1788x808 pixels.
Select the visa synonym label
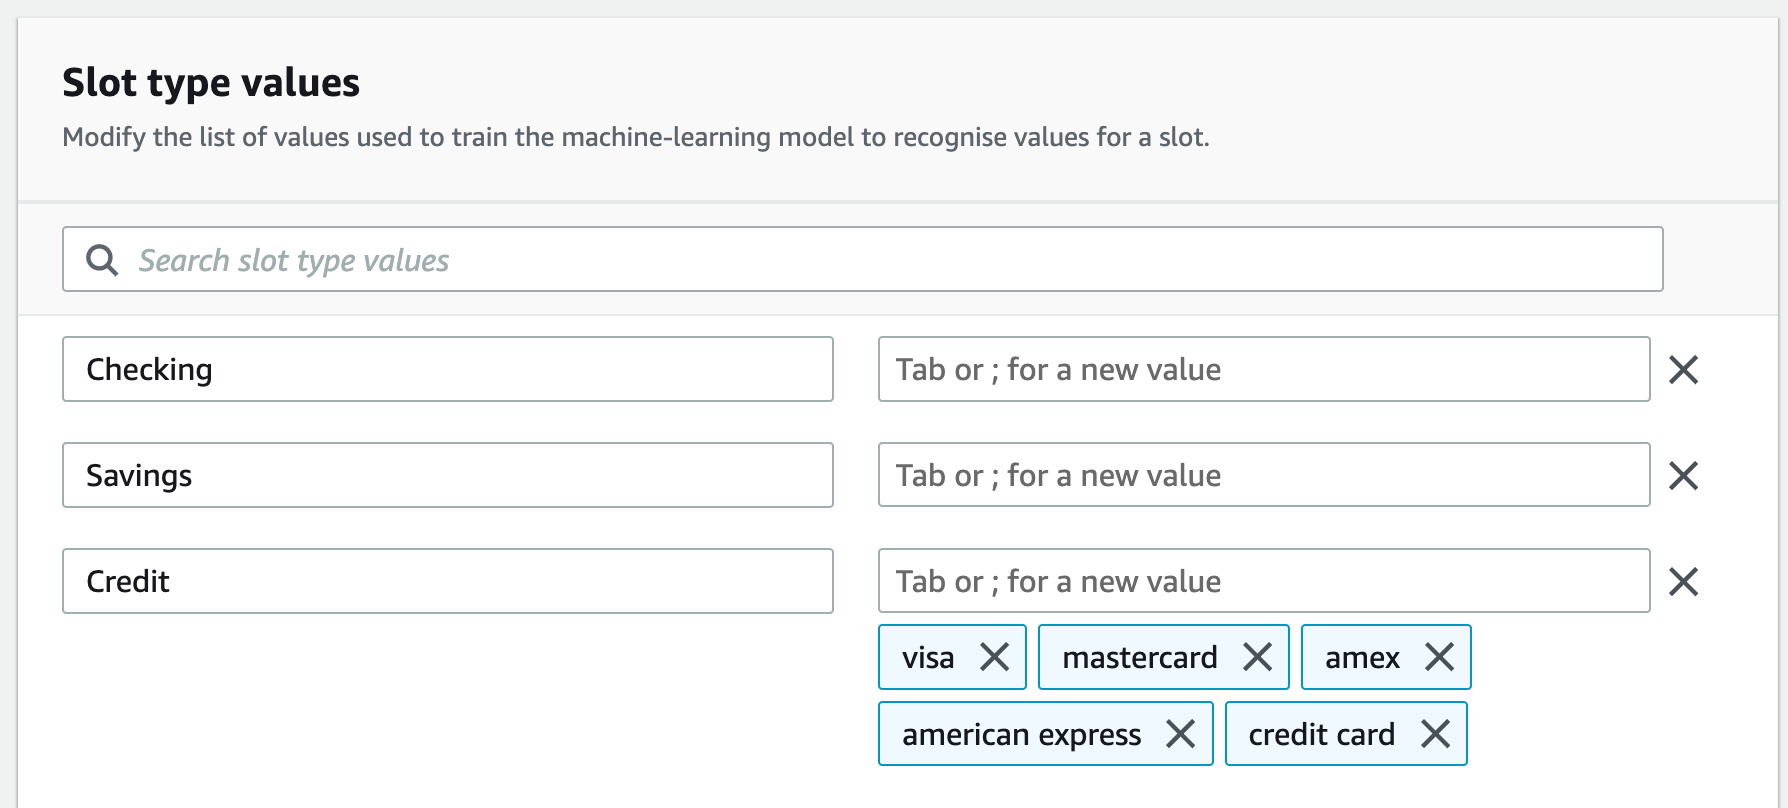[x=927, y=658]
